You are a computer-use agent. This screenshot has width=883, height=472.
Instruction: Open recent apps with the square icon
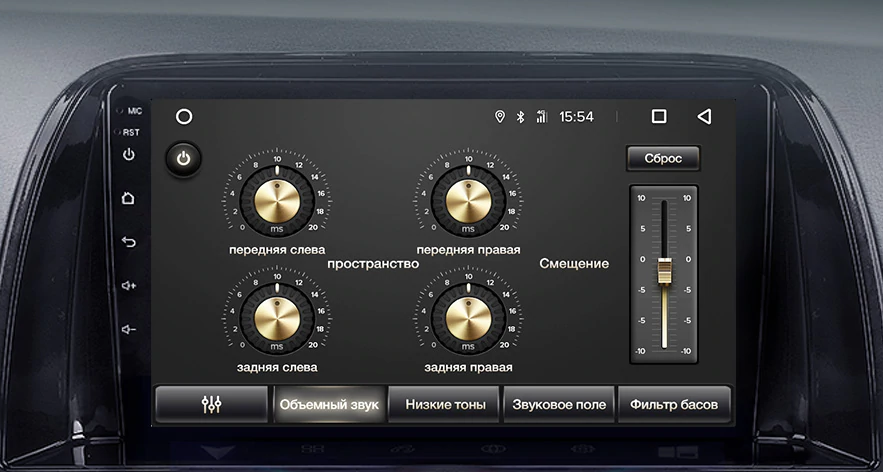coord(659,117)
